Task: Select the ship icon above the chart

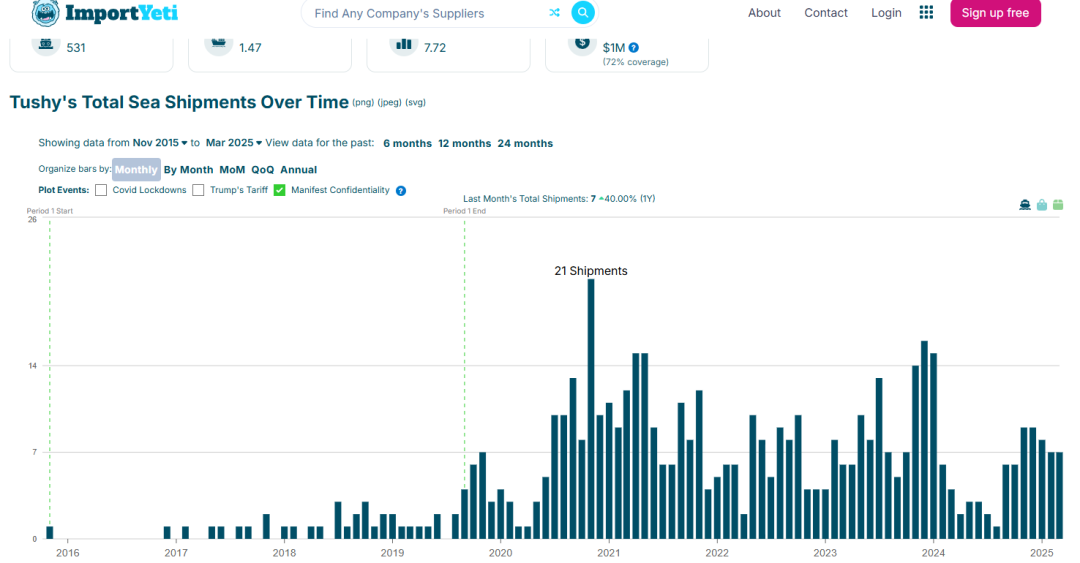Action: click(x=1025, y=205)
